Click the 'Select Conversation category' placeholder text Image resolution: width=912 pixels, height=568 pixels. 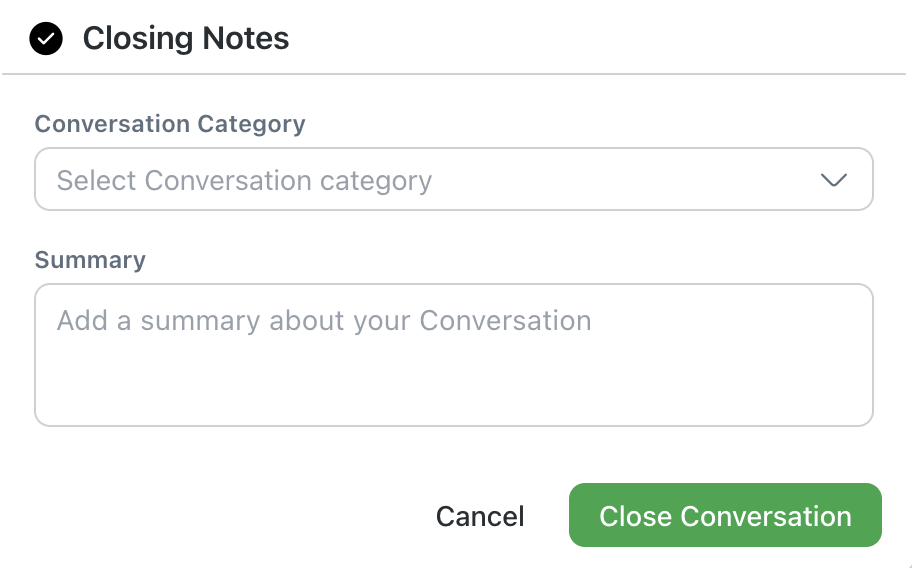(244, 181)
